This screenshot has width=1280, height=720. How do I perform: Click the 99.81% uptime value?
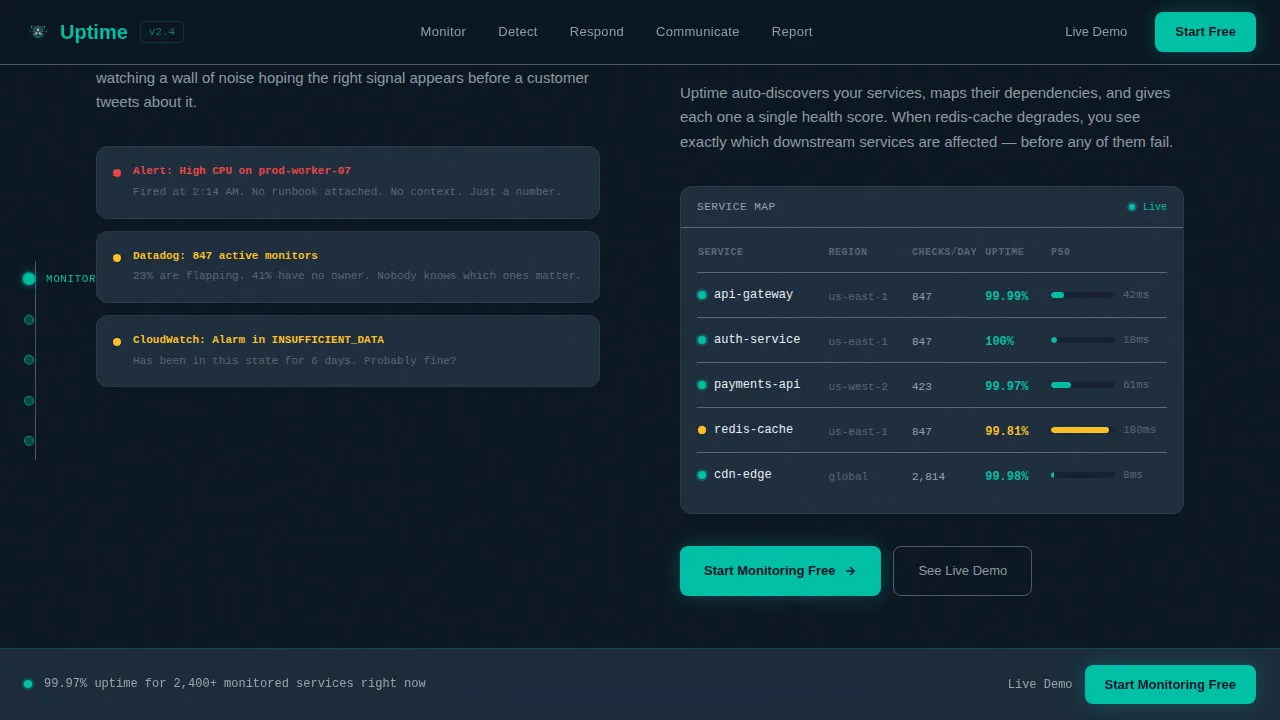click(x=1006, y=431)
